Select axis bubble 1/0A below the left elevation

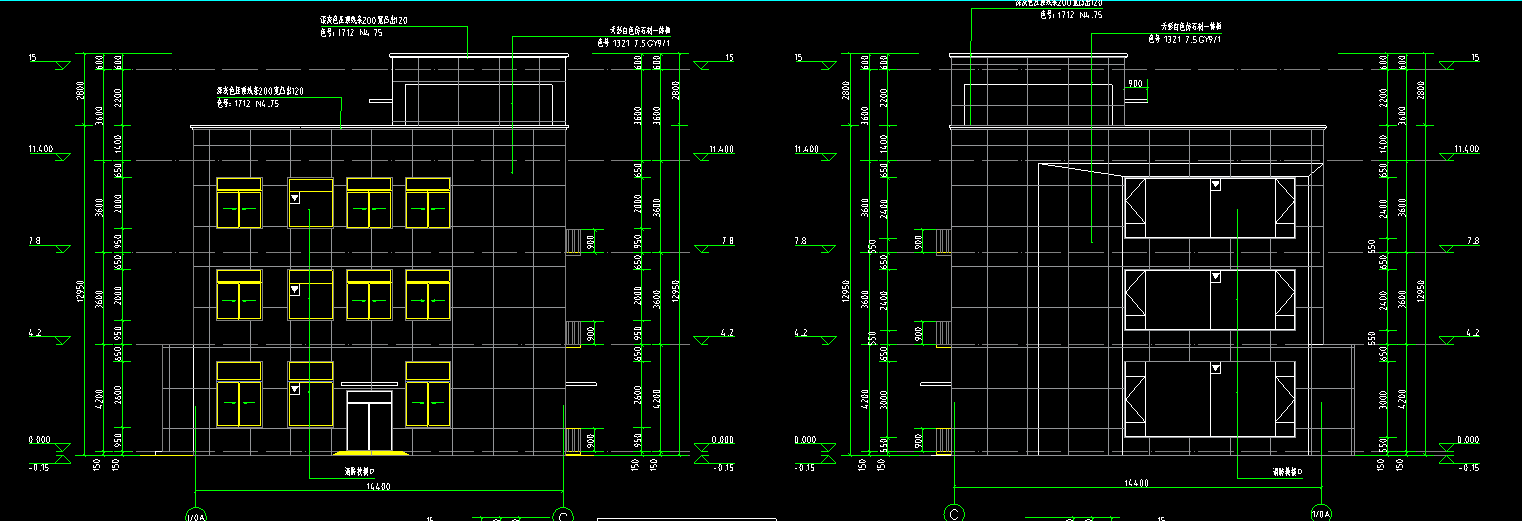coord(195,515)
